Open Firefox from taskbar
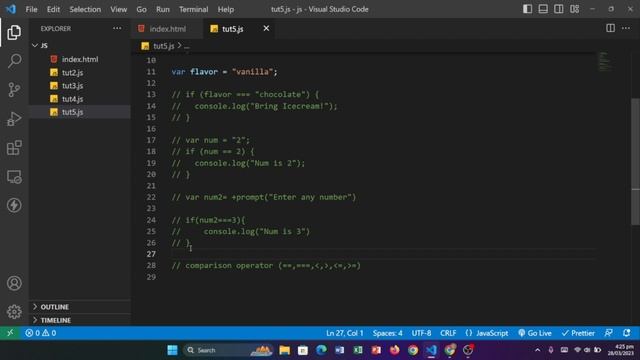Image resolution: width=640 pixels, height=360 pixels. [394, 350]
